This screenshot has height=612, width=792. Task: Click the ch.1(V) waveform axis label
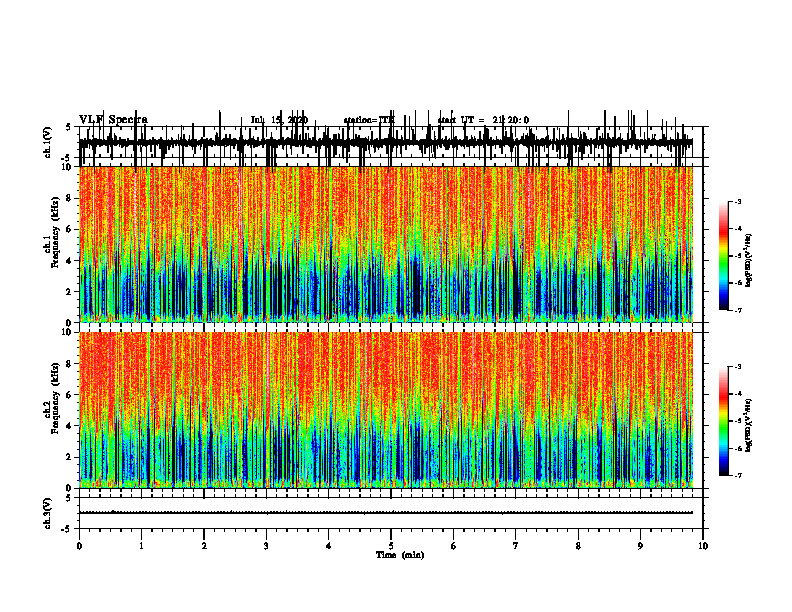point(48,142)
